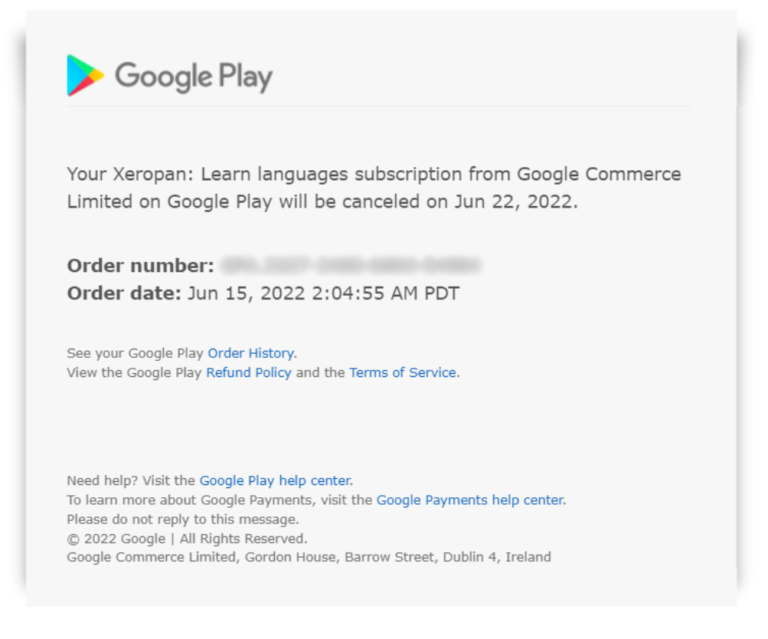The image size is (768, 639).
Task: Click the blurred order number value
Action: coord(350,265)
